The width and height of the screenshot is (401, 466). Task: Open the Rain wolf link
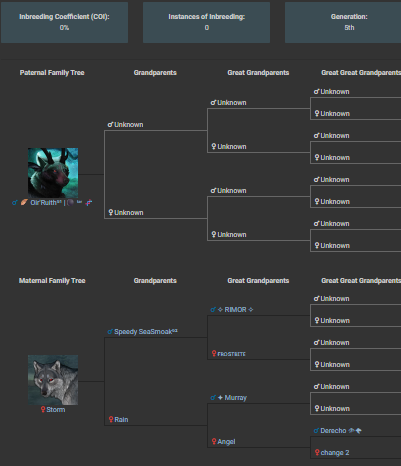121,420
